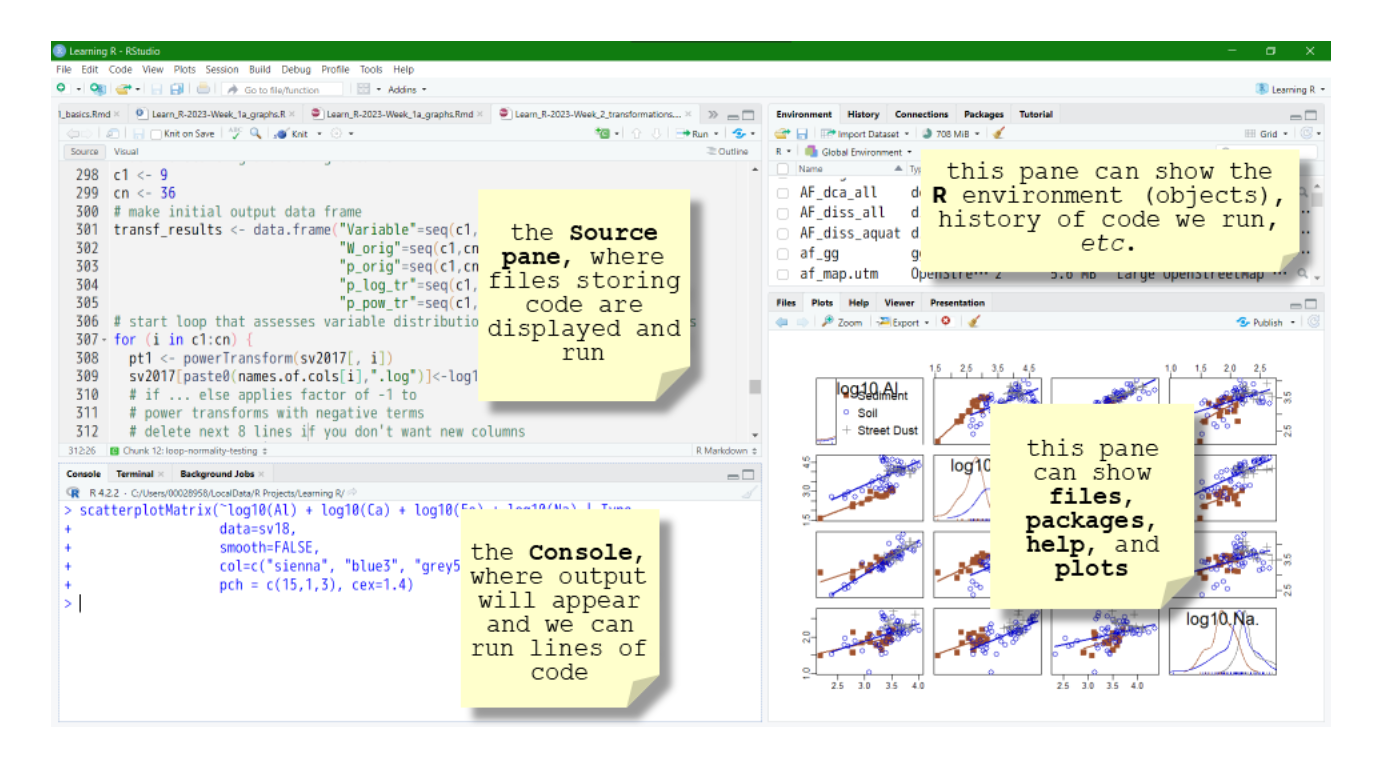Screen dimensions: 1382x768
Task: Open the Import Dataset dropdown
Action: (x=865, y=133)
